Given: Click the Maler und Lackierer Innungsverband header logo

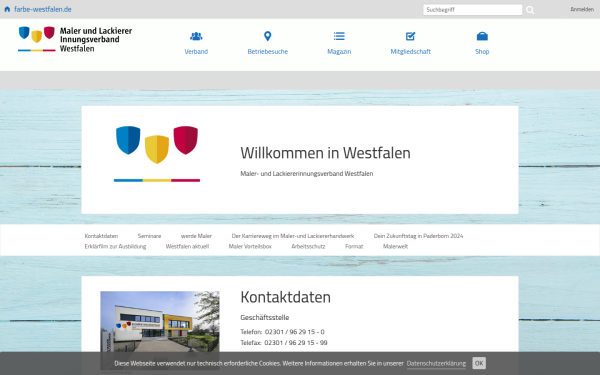Looking at the screenshot, I should click(75, 39).
